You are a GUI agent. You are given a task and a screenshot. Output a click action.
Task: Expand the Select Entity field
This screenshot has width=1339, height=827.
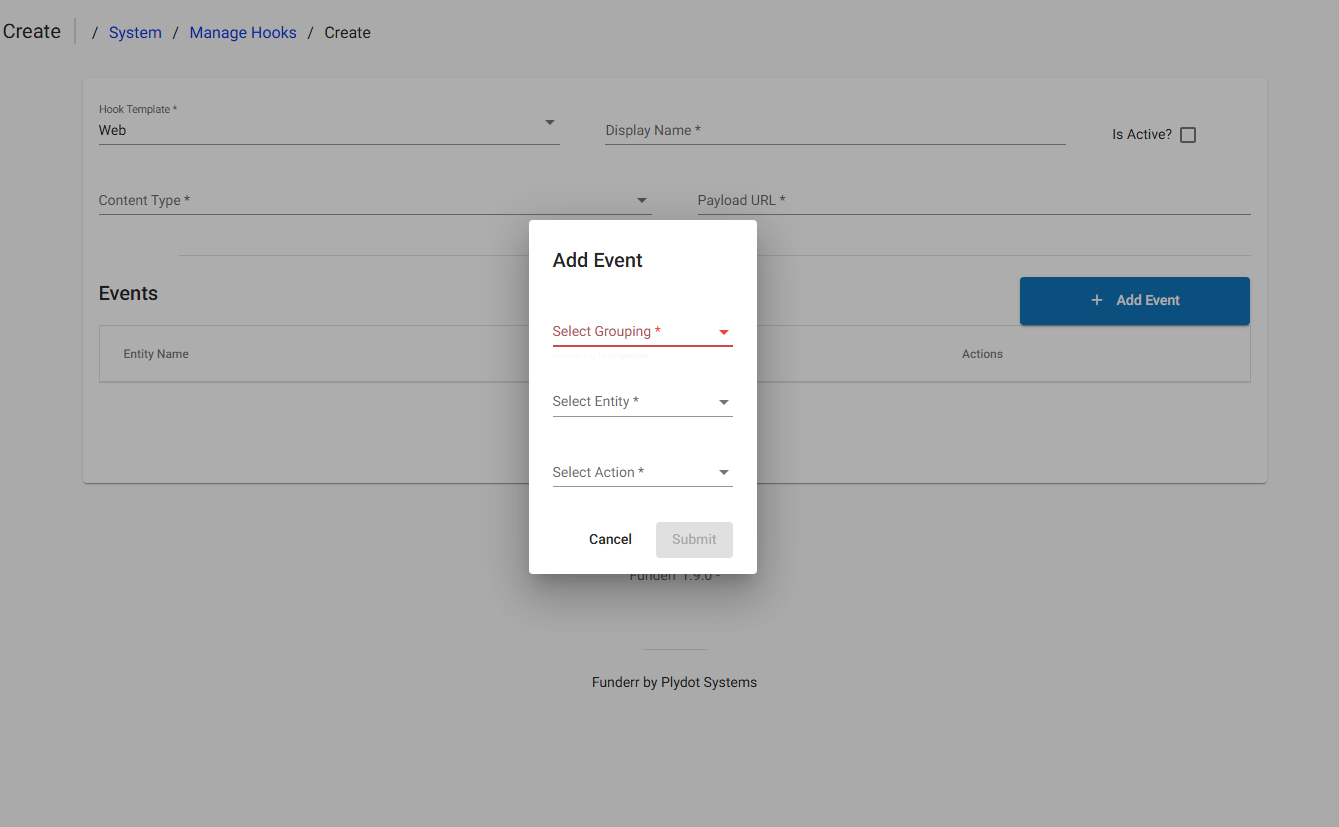click(632, 402)
